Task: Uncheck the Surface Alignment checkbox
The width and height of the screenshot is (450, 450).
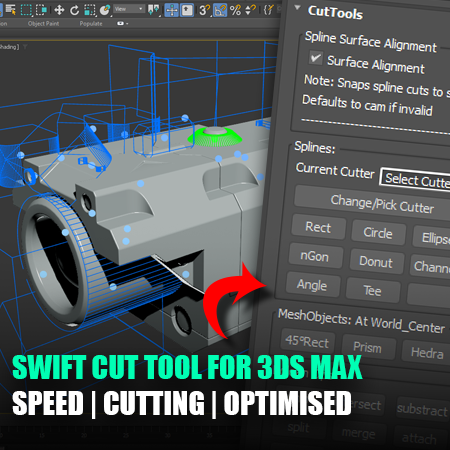Action: click(x=315, y=58)
